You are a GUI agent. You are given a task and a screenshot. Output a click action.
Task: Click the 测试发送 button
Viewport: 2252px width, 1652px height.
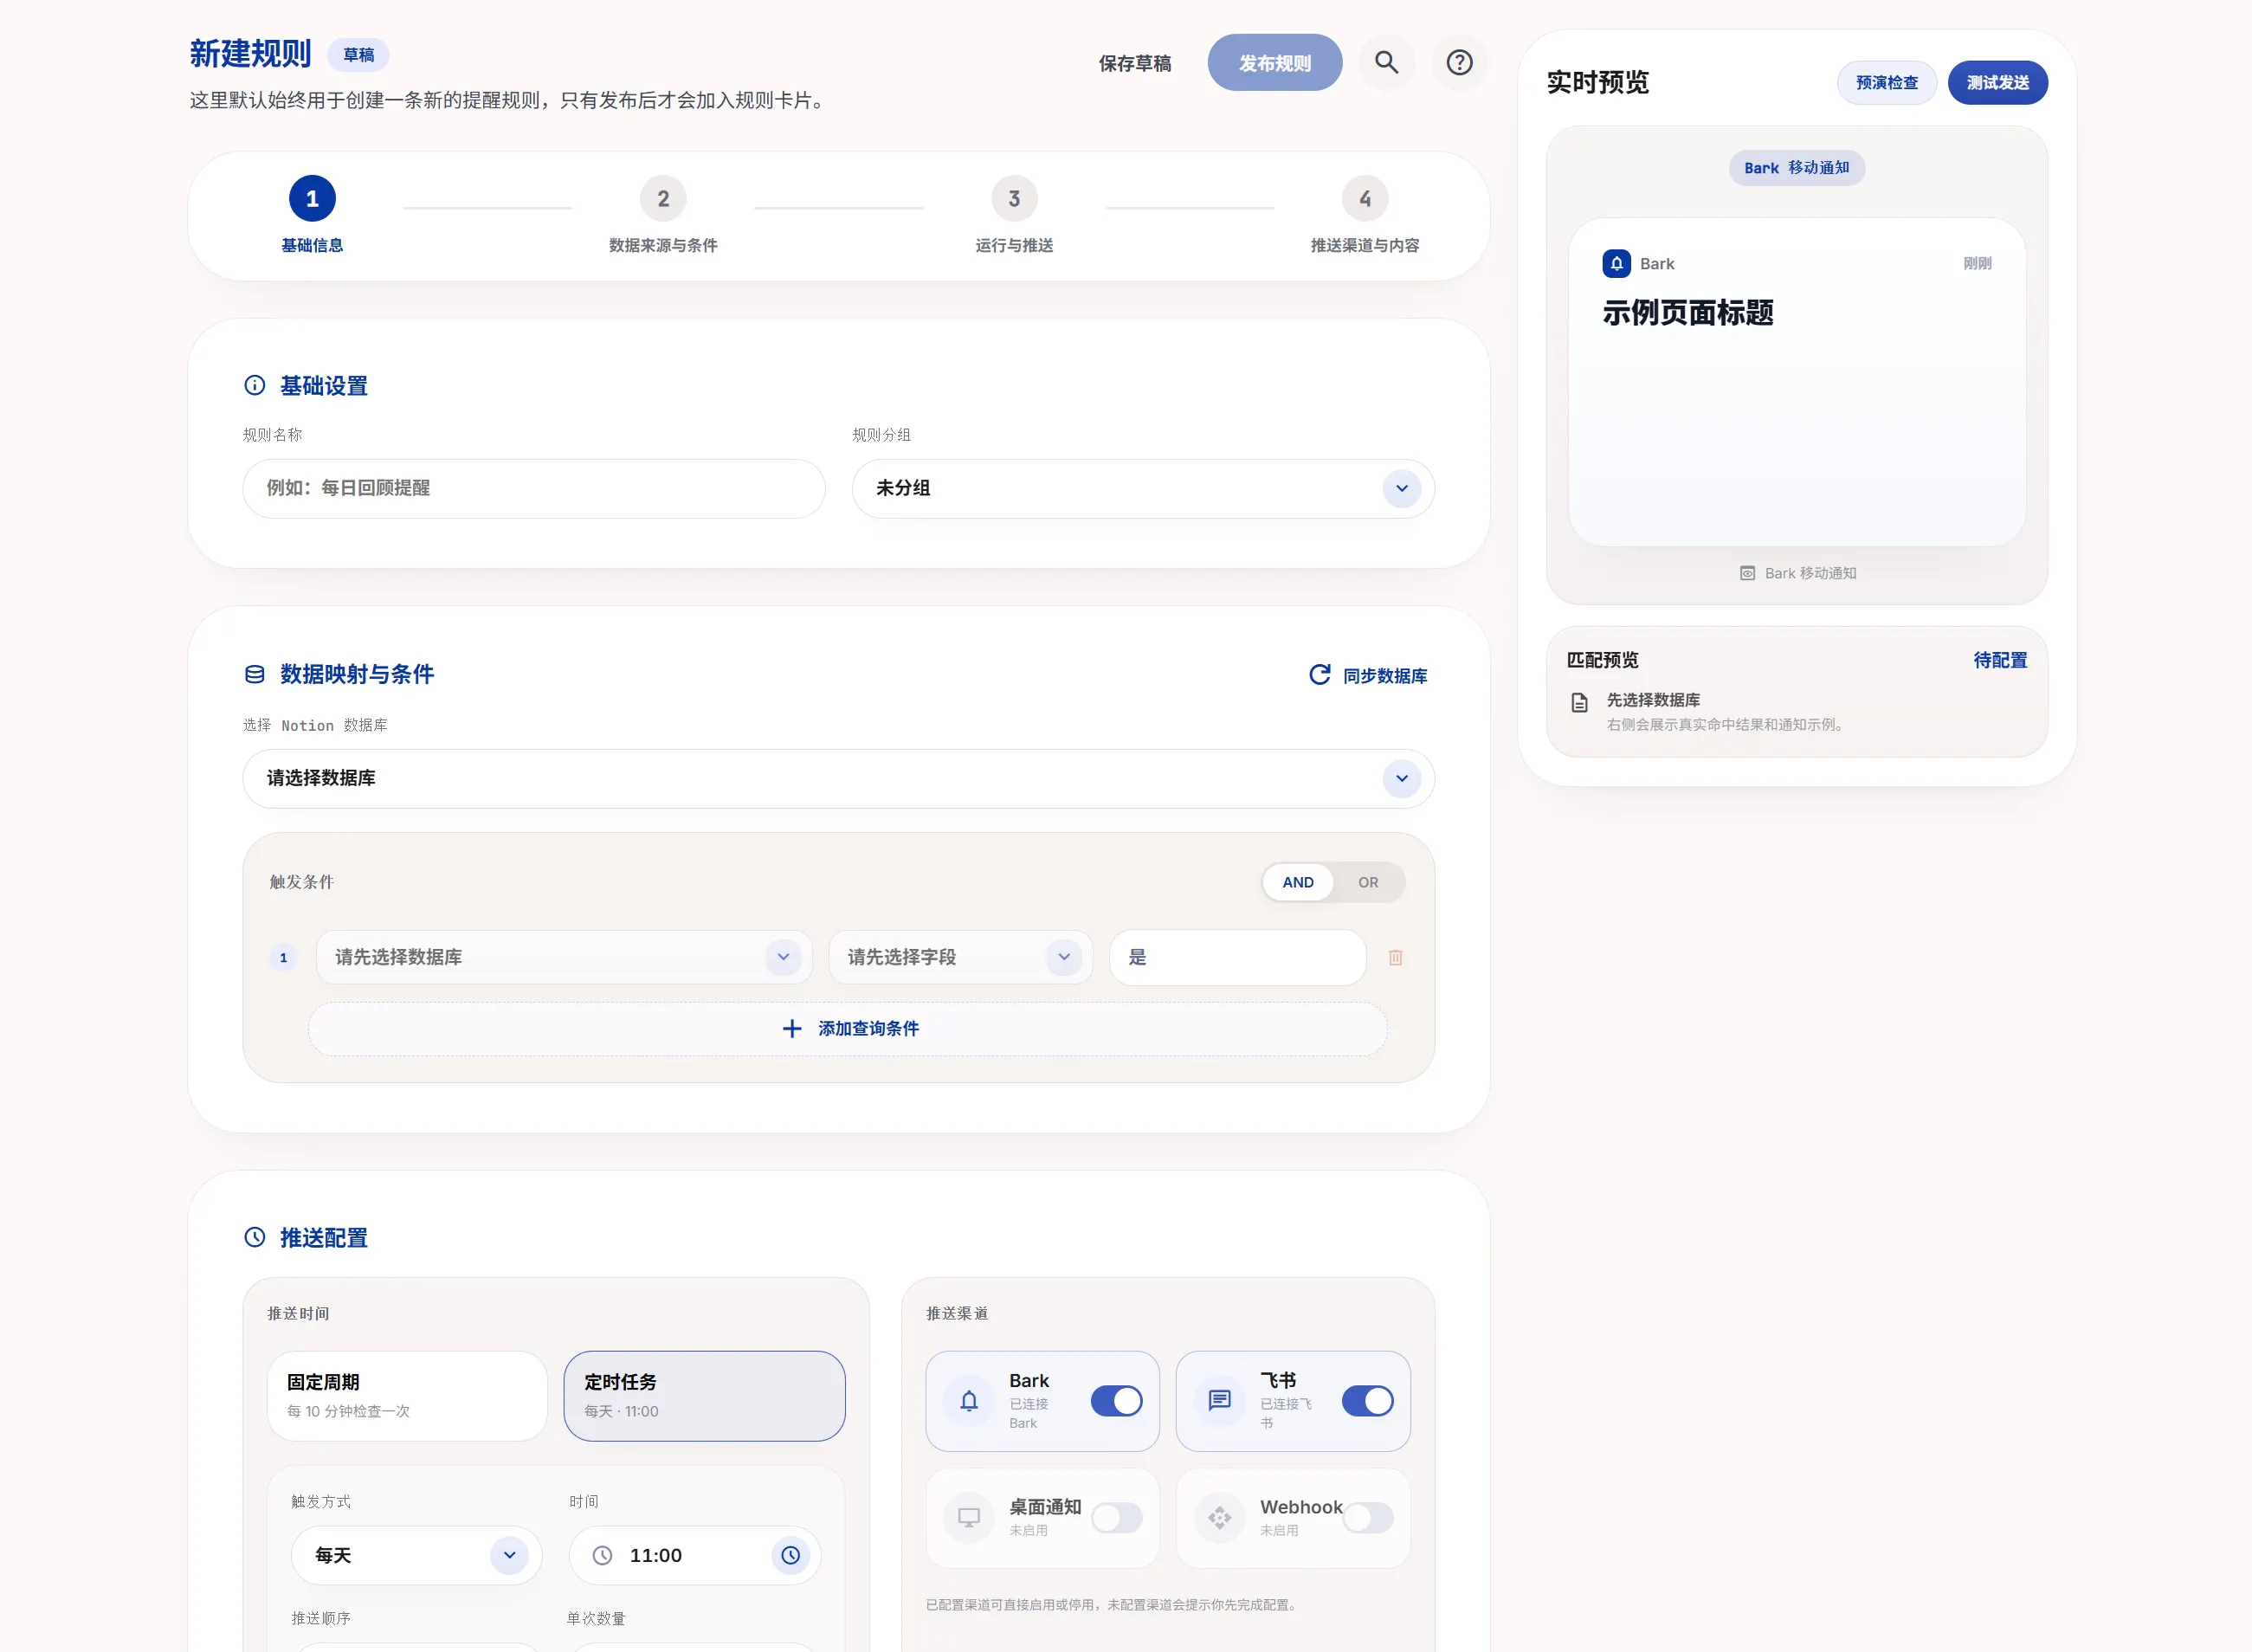click(1998, 83)
